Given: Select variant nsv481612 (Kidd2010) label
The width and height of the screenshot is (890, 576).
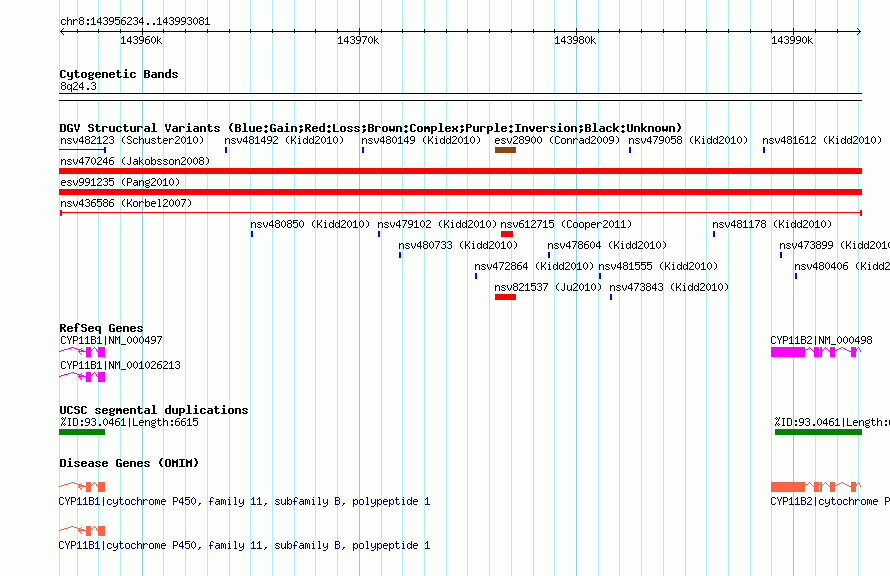Looking at the screenshot, I should tap(822, 140).
